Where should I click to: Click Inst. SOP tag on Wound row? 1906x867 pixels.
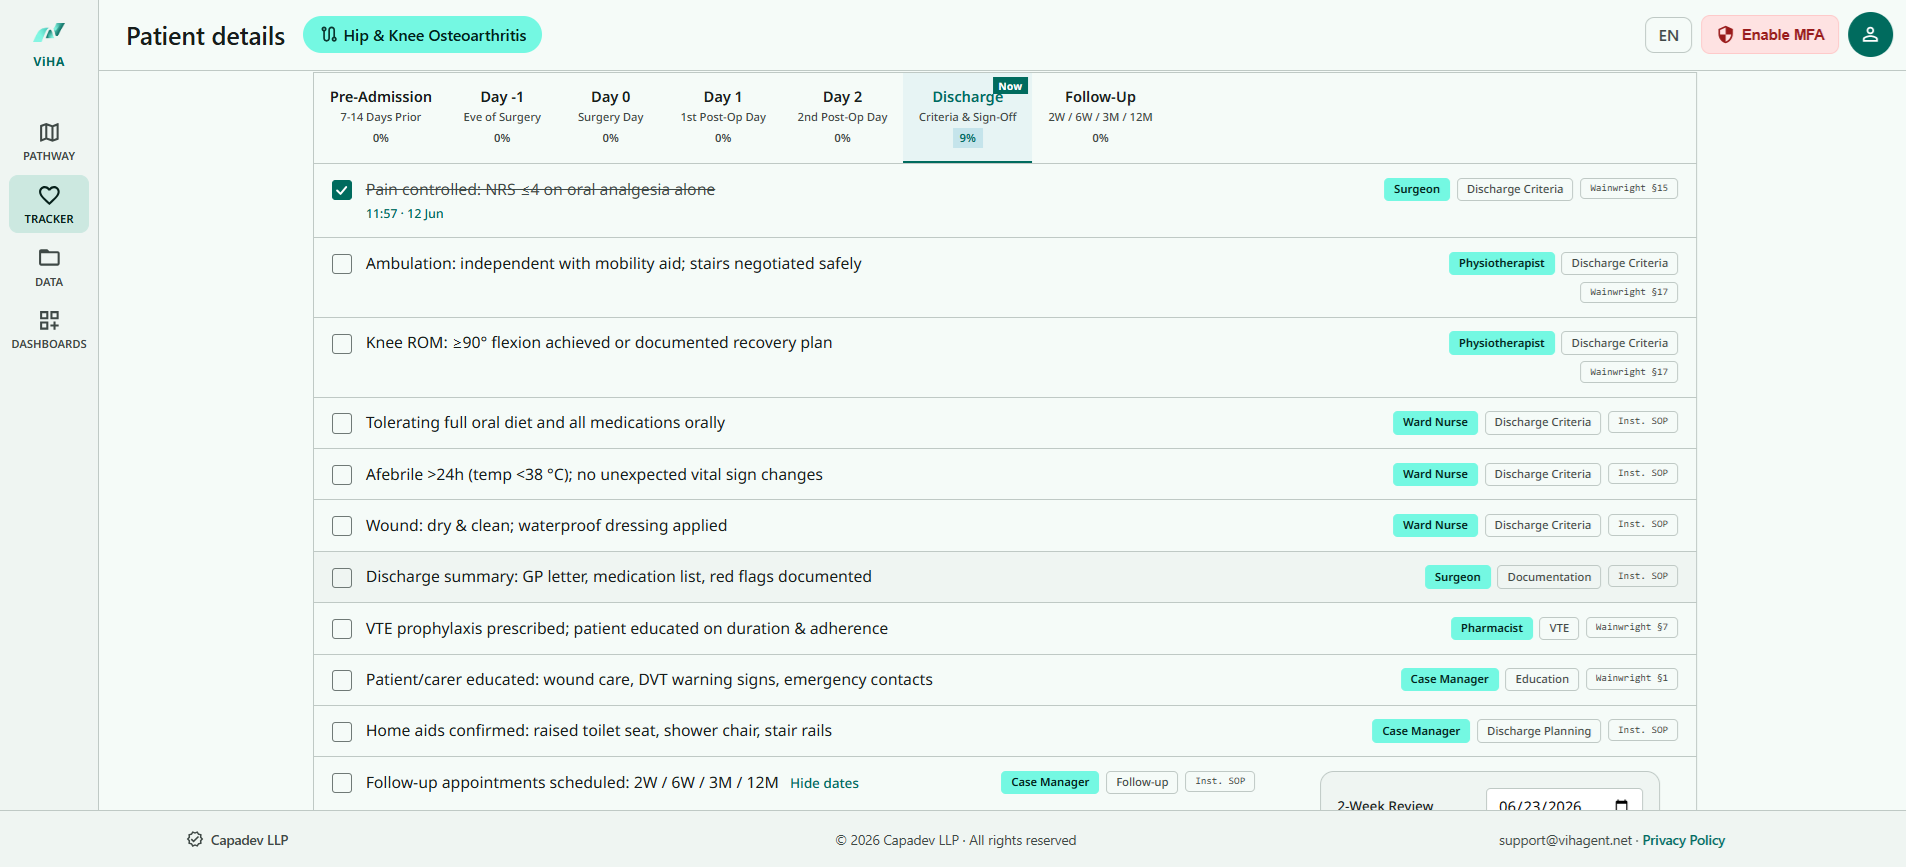(1642, 524)
